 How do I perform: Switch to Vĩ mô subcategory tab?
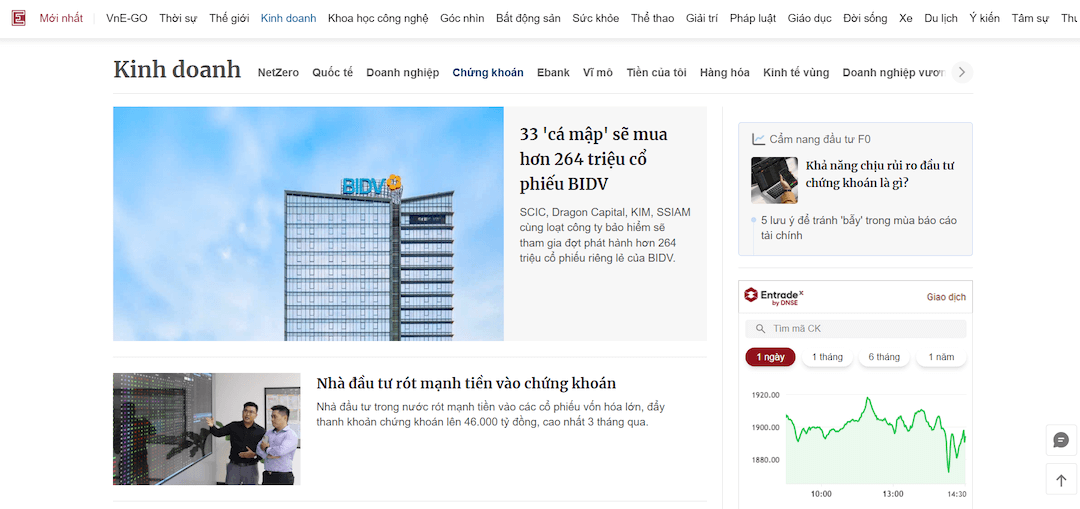coord(597,72)
